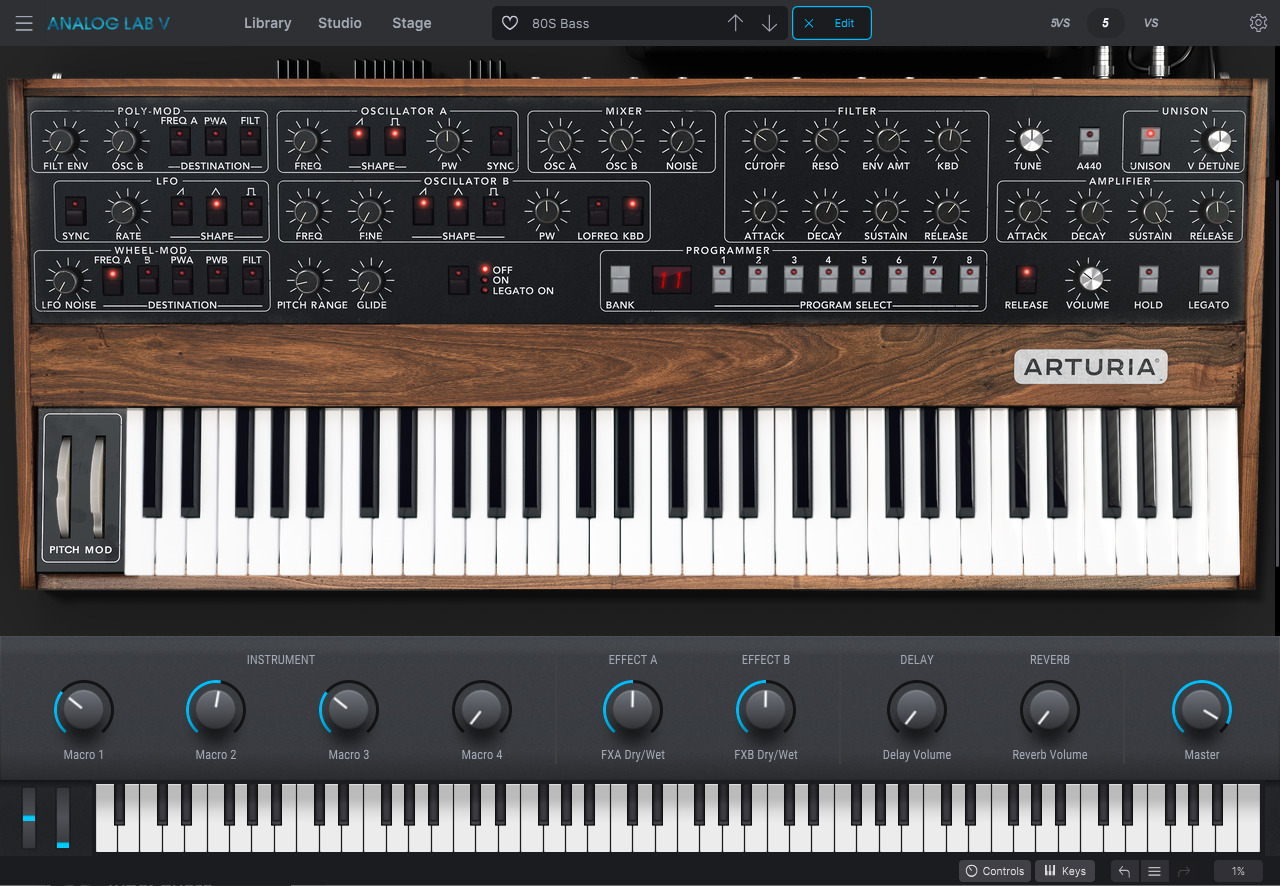1280x886 pixels.
Task: Click the program number LED display
Action: 672,280
